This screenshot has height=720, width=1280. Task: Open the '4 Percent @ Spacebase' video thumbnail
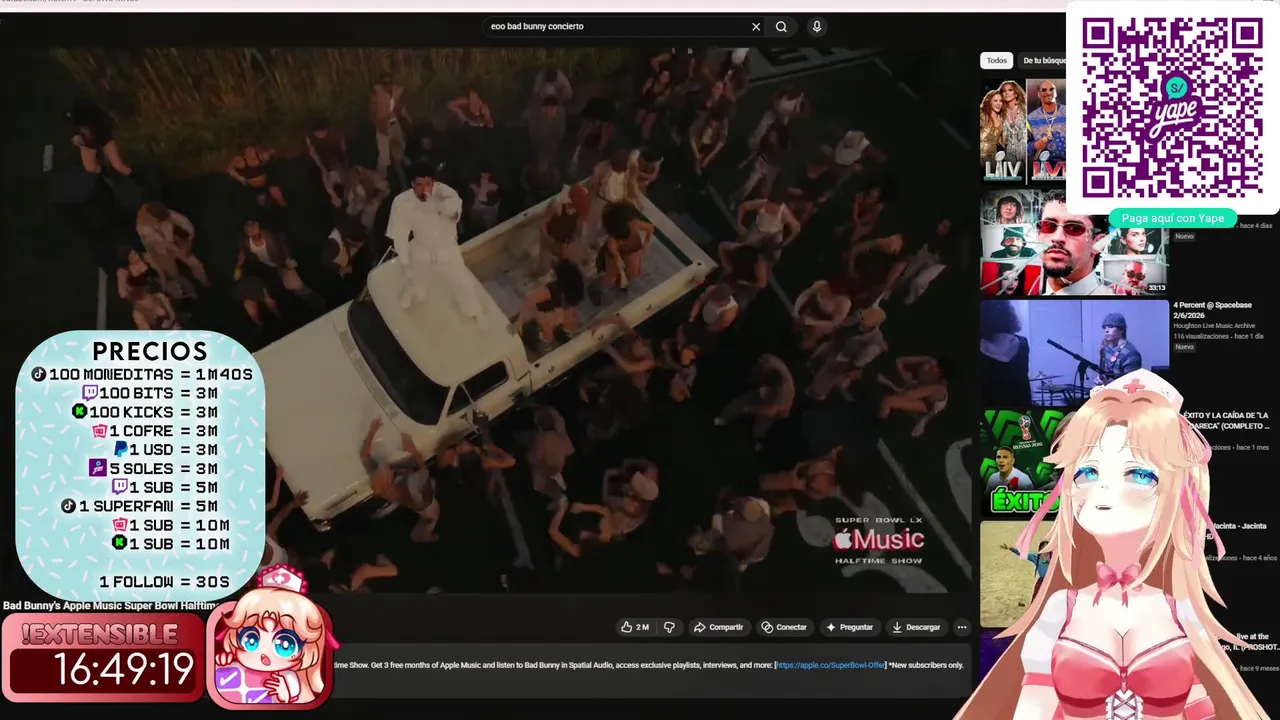point(1074,352)
